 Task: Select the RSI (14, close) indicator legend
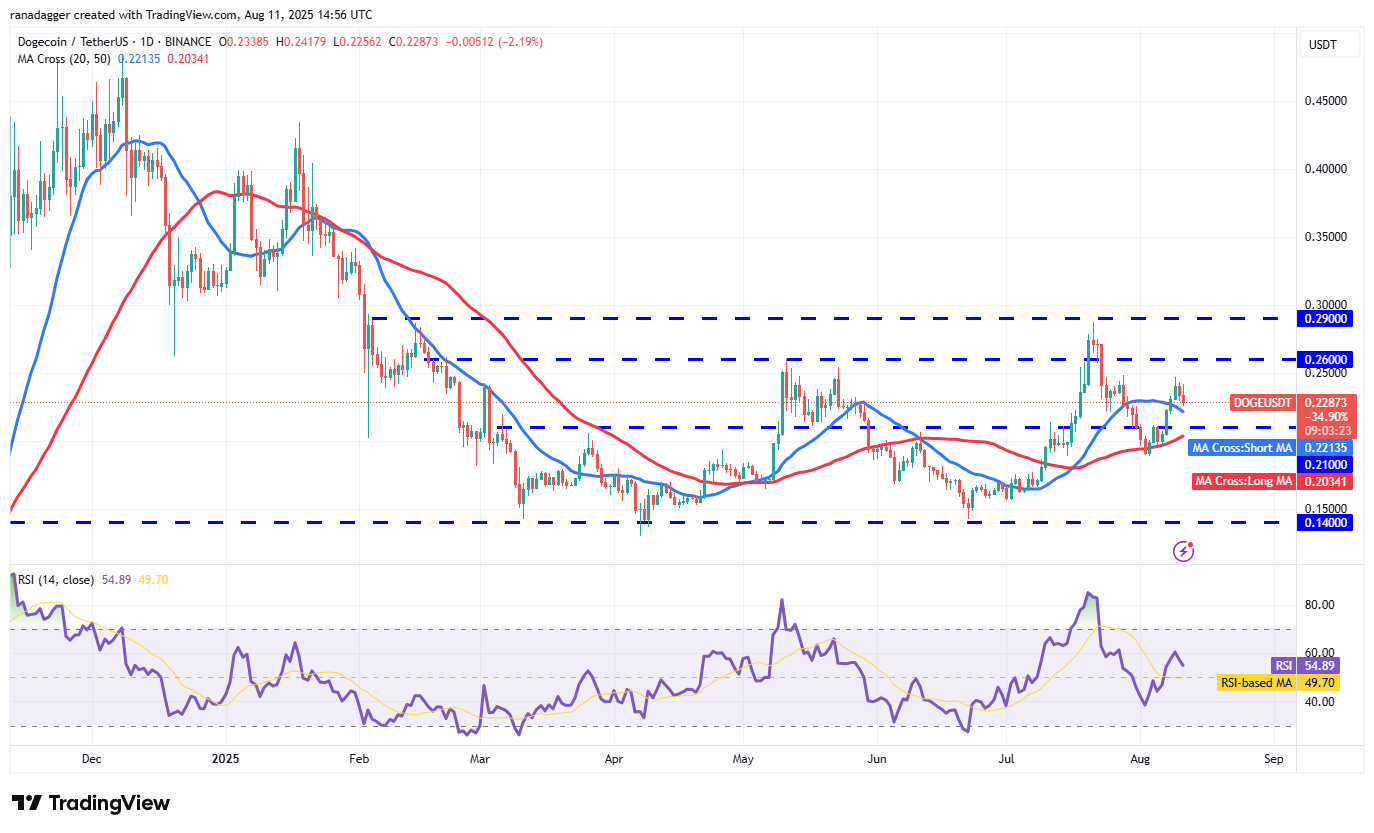55,580
